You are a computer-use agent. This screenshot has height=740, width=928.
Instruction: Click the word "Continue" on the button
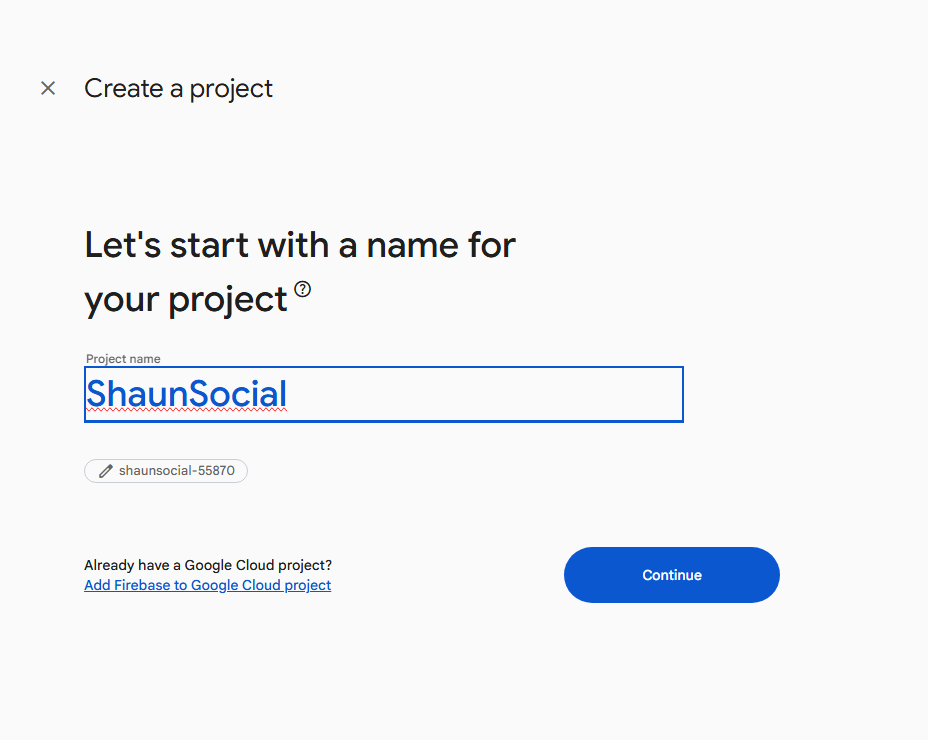(x=672, y=575)
